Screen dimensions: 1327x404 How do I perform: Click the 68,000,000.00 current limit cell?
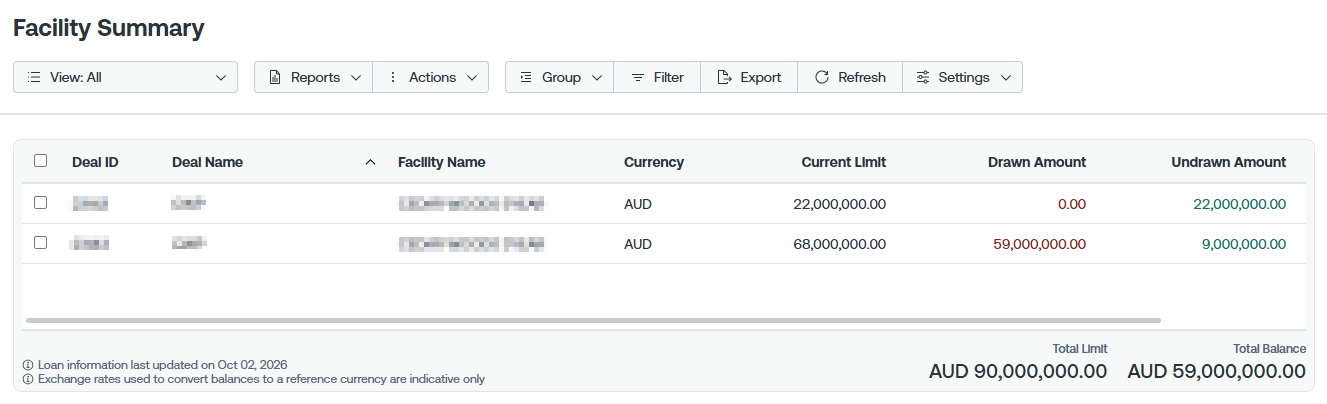[x=839, y=244]
